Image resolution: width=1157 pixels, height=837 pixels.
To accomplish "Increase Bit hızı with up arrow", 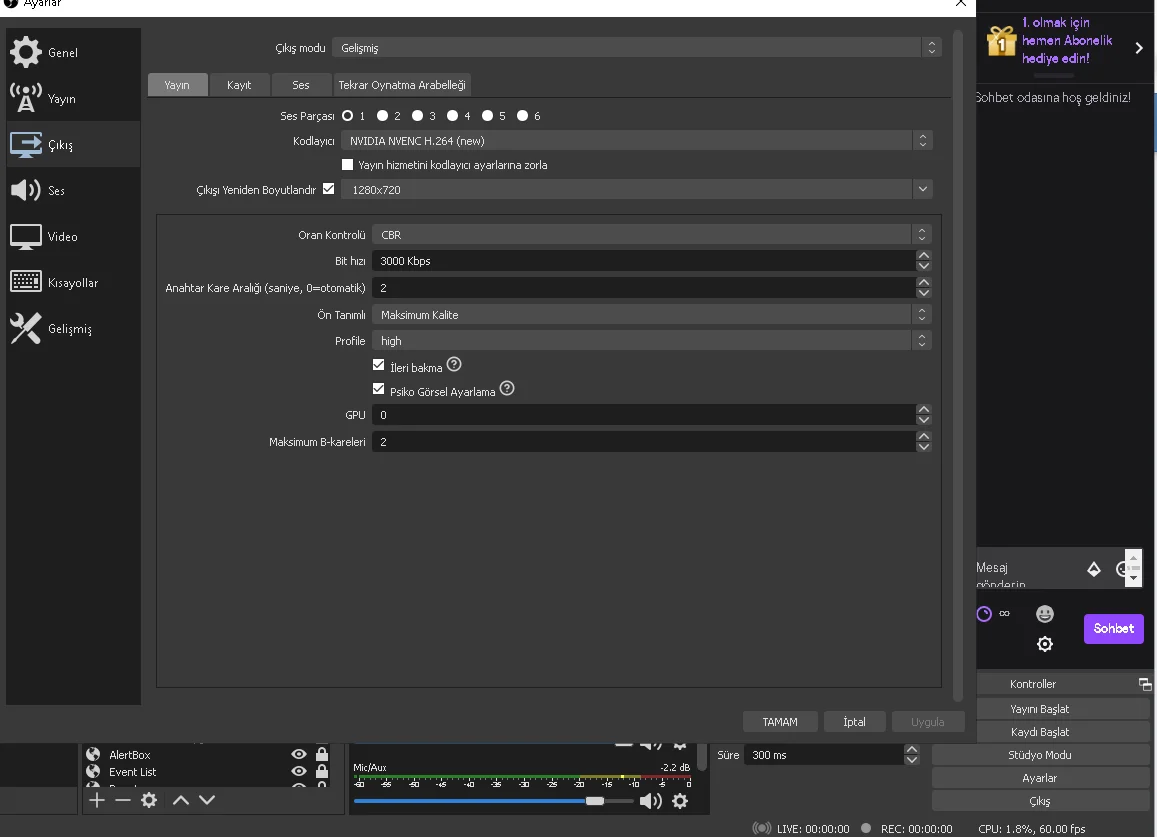I will pos(923,255).
